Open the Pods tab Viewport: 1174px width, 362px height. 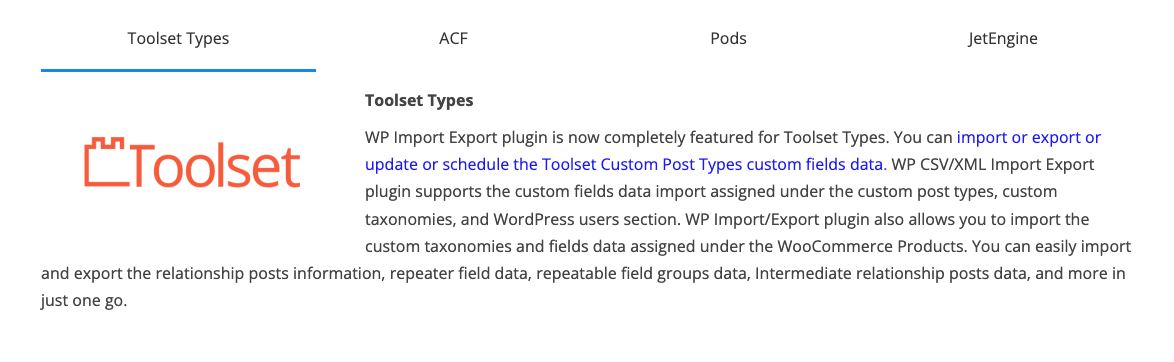coord(728,39)
